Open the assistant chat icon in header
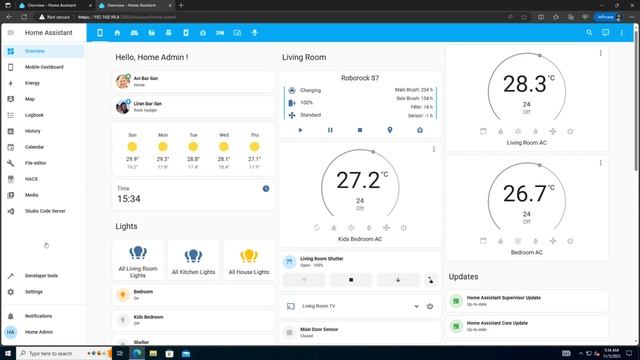Screen dimensions: 640x360 (x=605, y=33)
